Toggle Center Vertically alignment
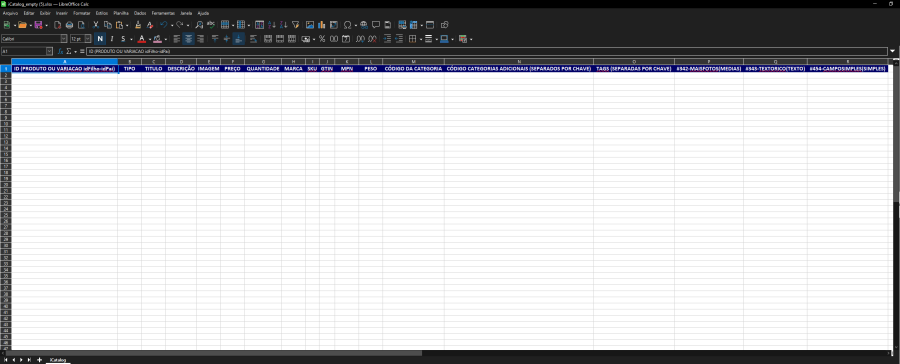The image size is (900, 364). pyautogui.click(x=227, y=39)
